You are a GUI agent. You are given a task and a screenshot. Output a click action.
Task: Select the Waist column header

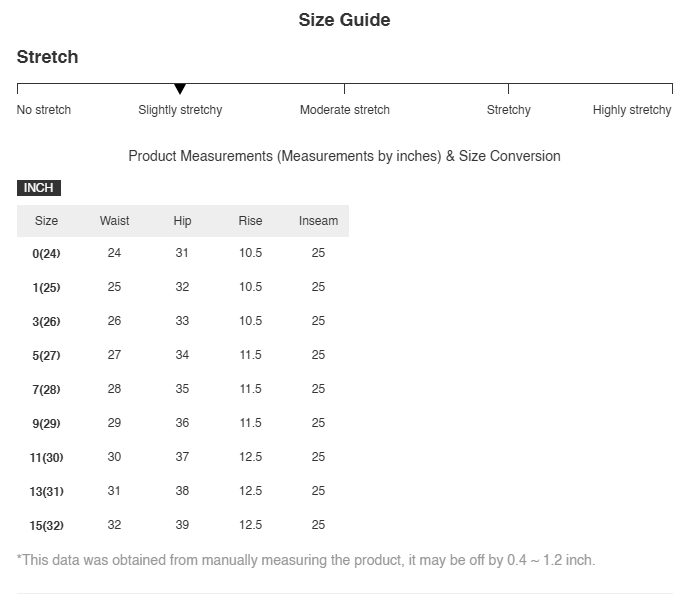[114, 221]
